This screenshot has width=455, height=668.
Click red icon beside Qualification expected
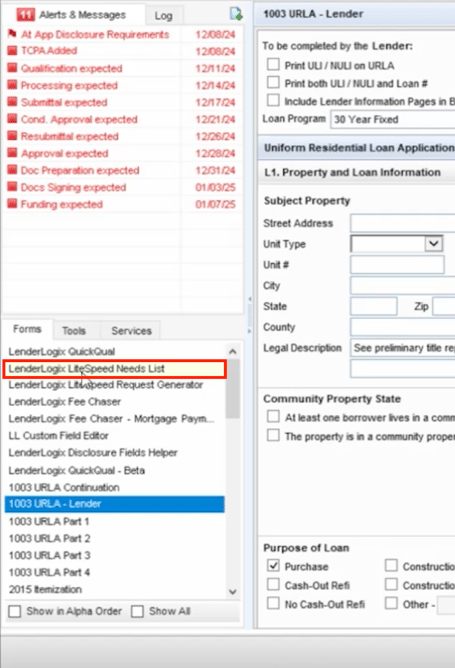[x=12, y=68]
